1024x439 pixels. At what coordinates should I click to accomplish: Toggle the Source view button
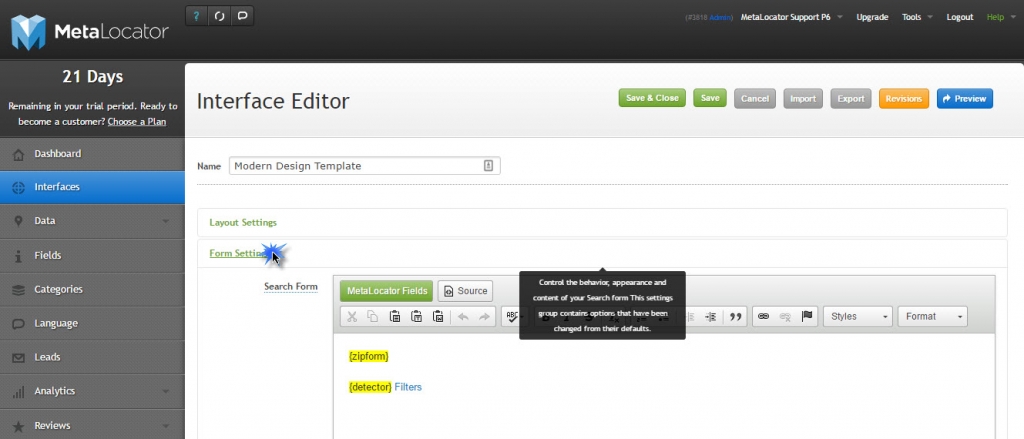[x=465, y=291]
